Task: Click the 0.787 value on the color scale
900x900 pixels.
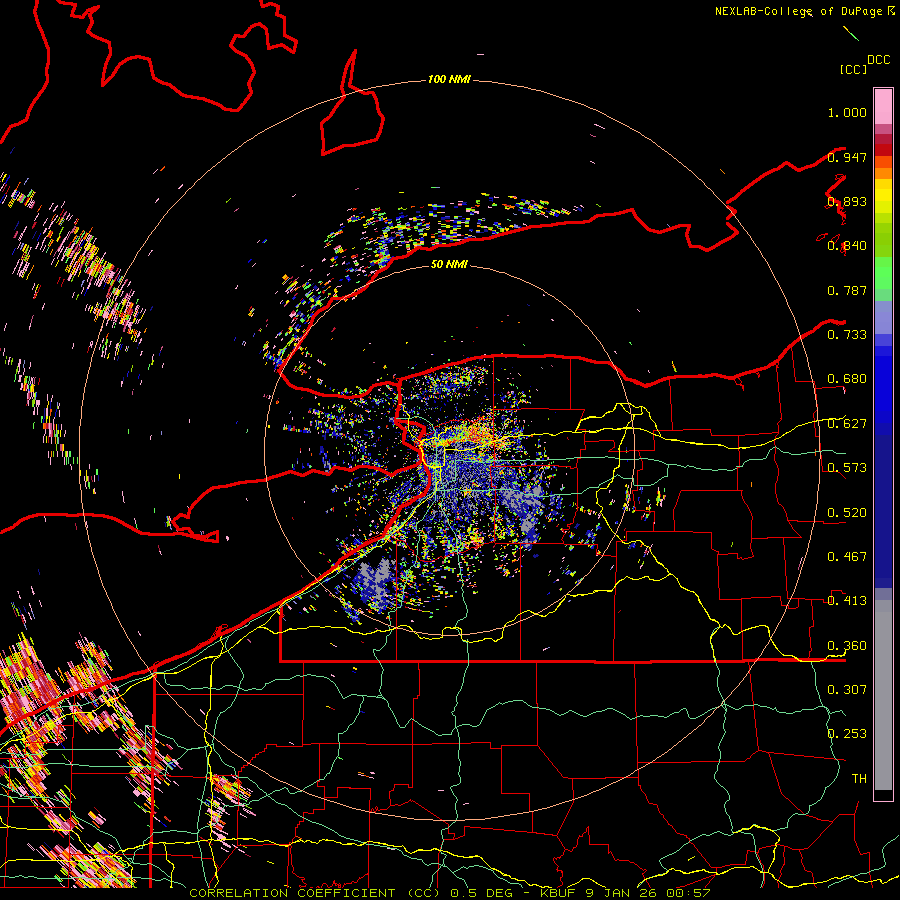Action: click(x=847, y=290)
